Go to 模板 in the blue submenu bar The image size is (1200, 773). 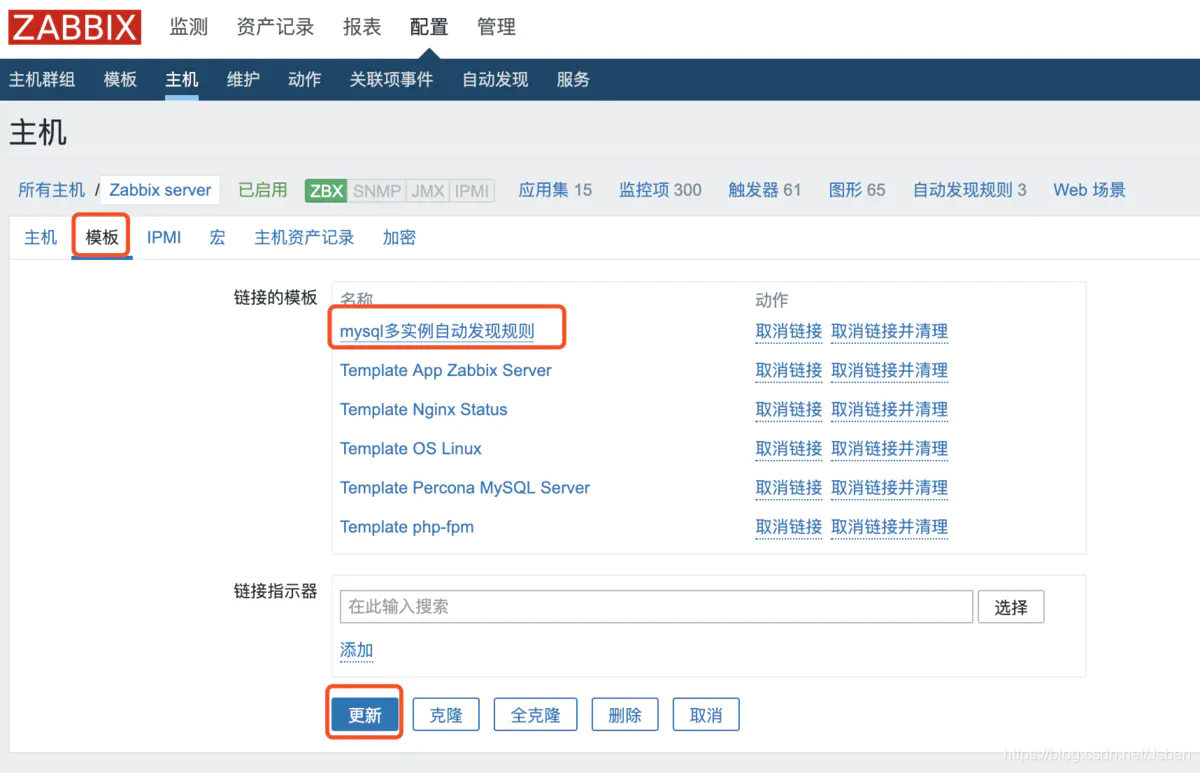(120, 79)
